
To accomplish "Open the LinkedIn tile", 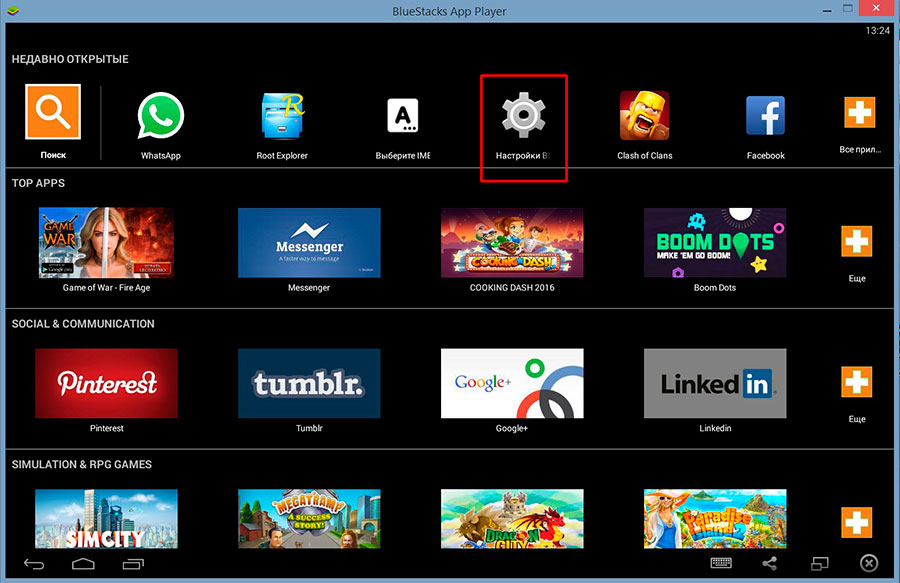I will 715,383.
